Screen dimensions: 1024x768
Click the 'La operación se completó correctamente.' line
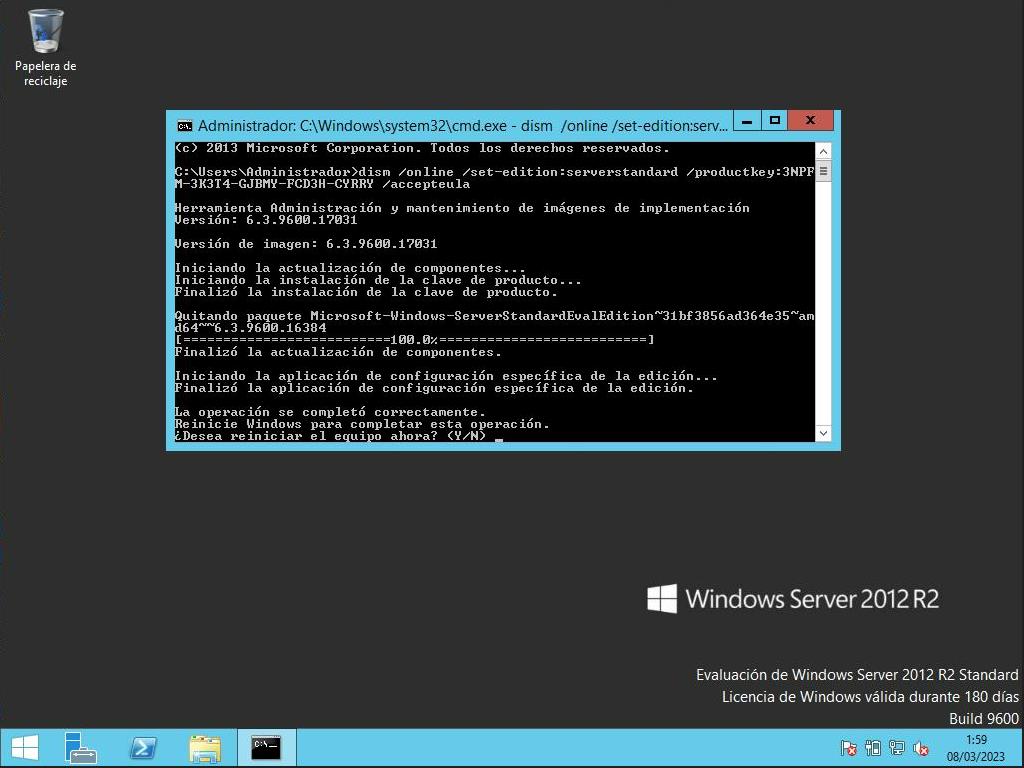330,412
